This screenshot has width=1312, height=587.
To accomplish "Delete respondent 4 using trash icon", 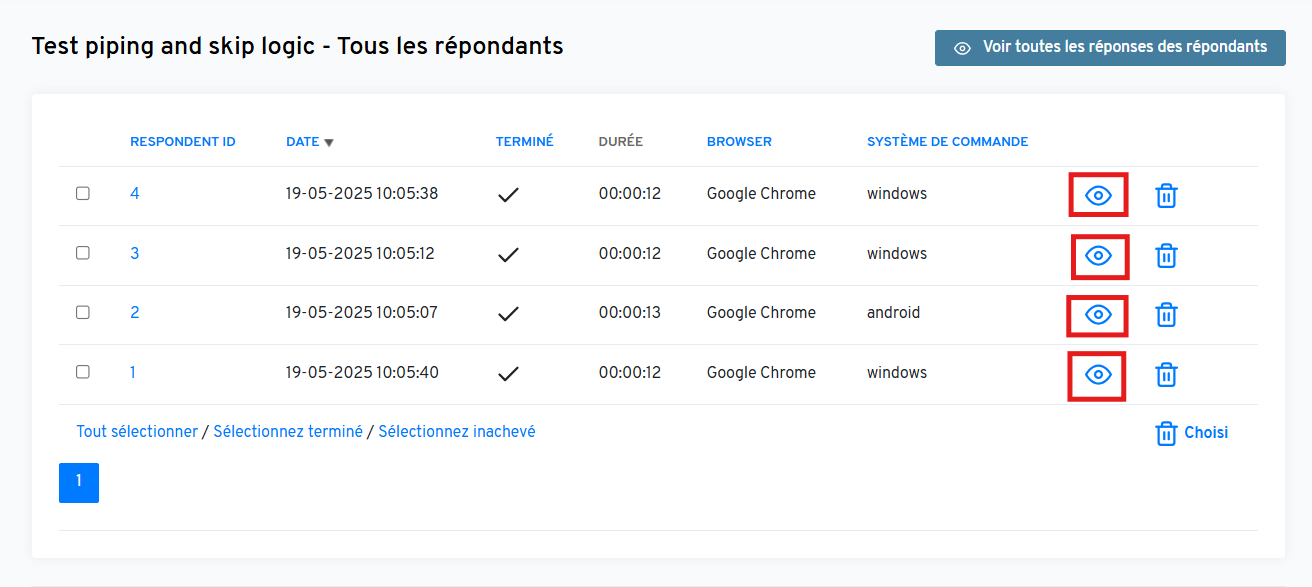I will (1166, 195).
